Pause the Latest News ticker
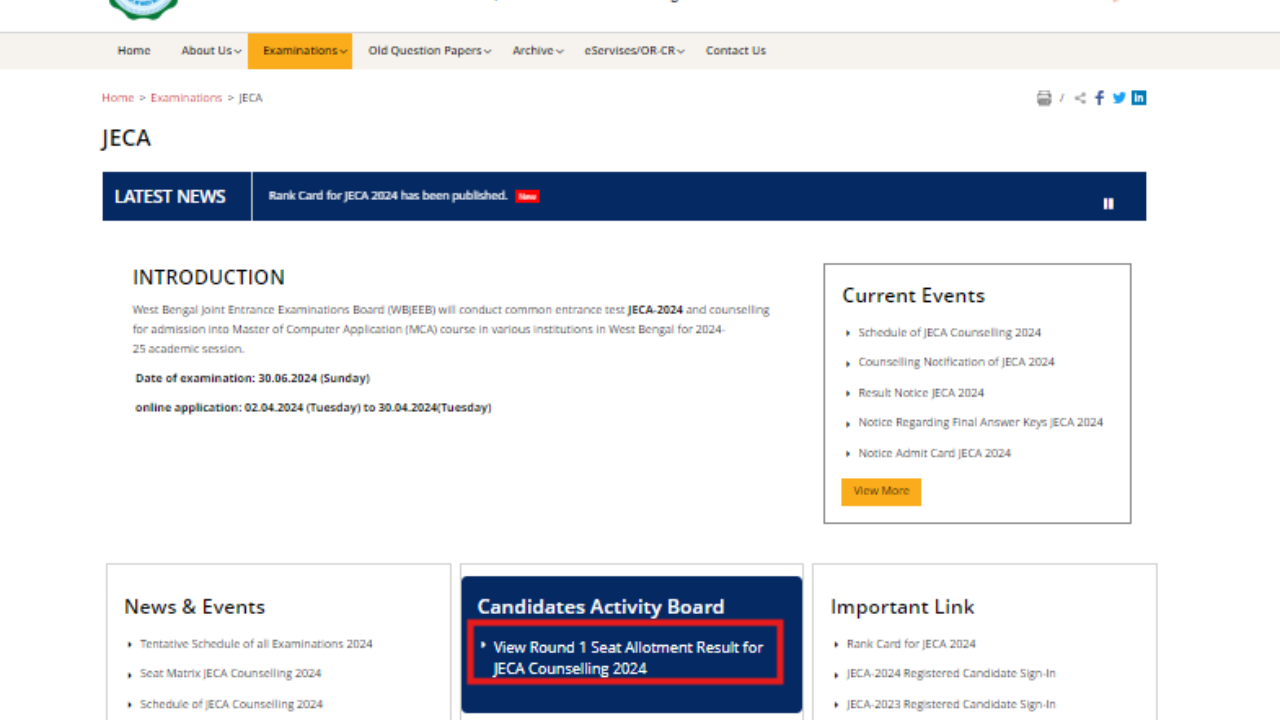This screenshot has height=720, width=1280. pos(1108,203)
